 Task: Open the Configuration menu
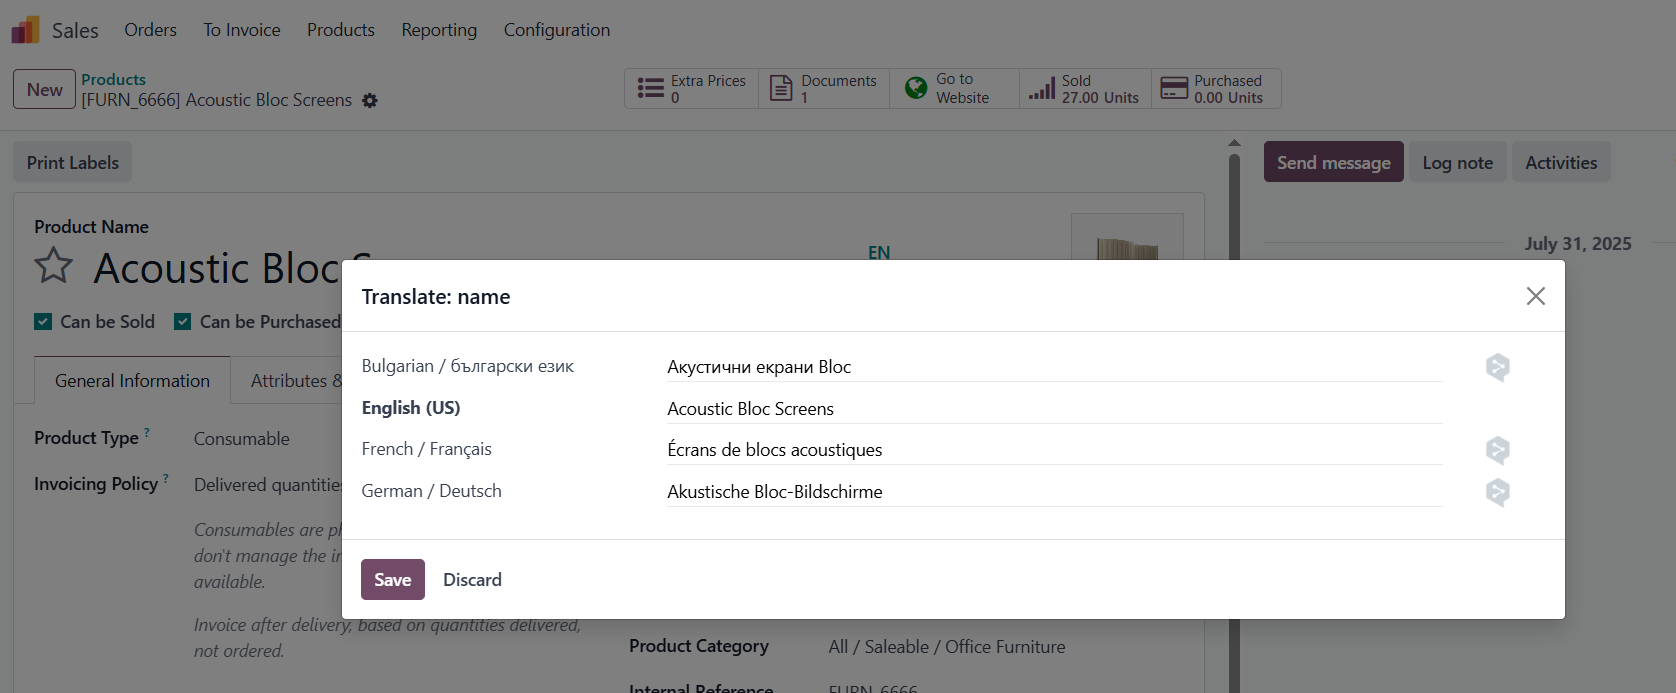click(x=556, y=30)
